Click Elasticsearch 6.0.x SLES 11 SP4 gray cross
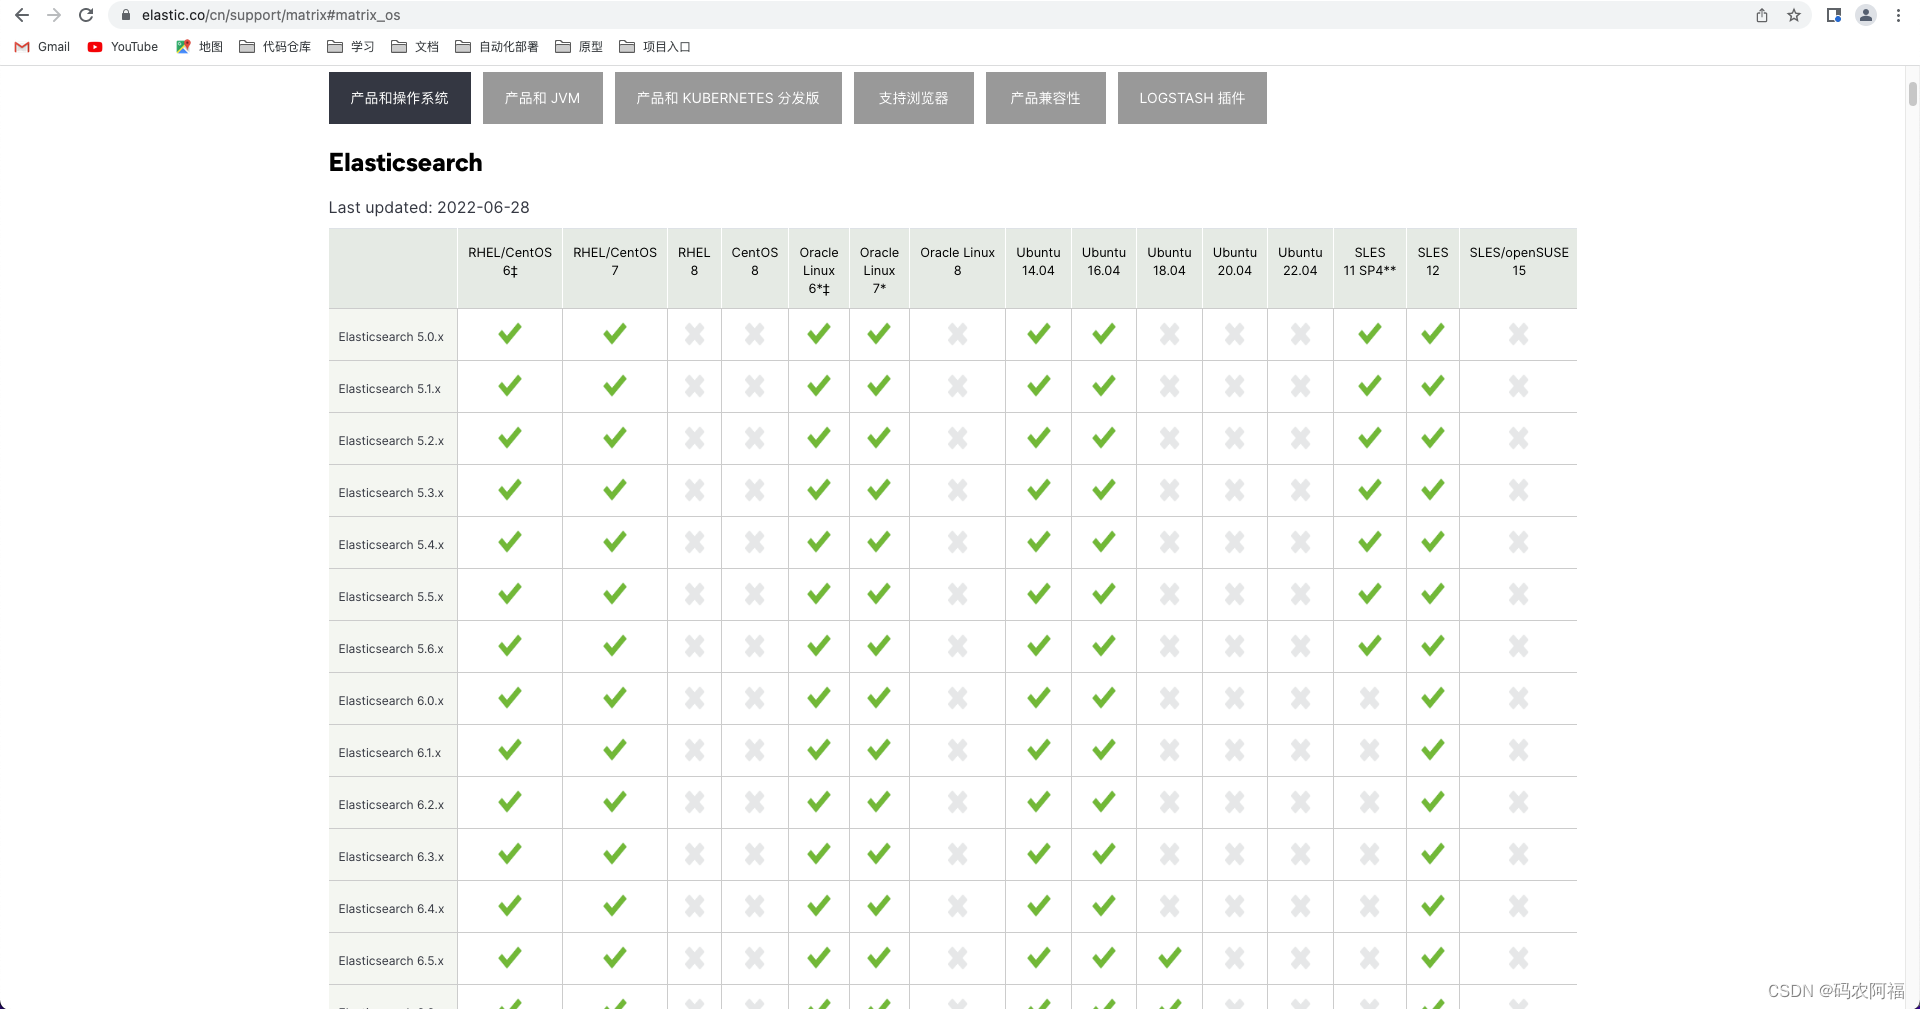The height and width of the screenshot is (1009, 1920). click(1370, 698)
